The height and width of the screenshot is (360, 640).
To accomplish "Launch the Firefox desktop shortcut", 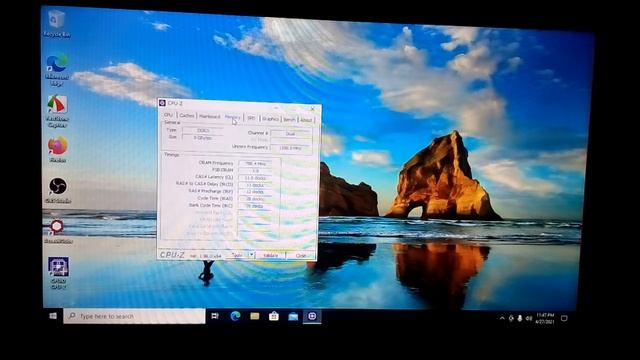I will tap(58, 150).
